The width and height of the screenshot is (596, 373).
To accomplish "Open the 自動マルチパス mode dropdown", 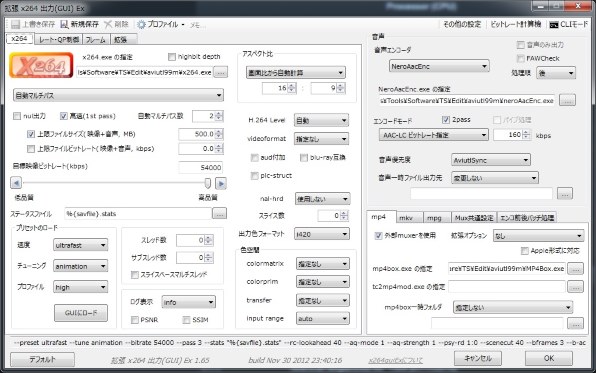I will [x=118, y=95].
